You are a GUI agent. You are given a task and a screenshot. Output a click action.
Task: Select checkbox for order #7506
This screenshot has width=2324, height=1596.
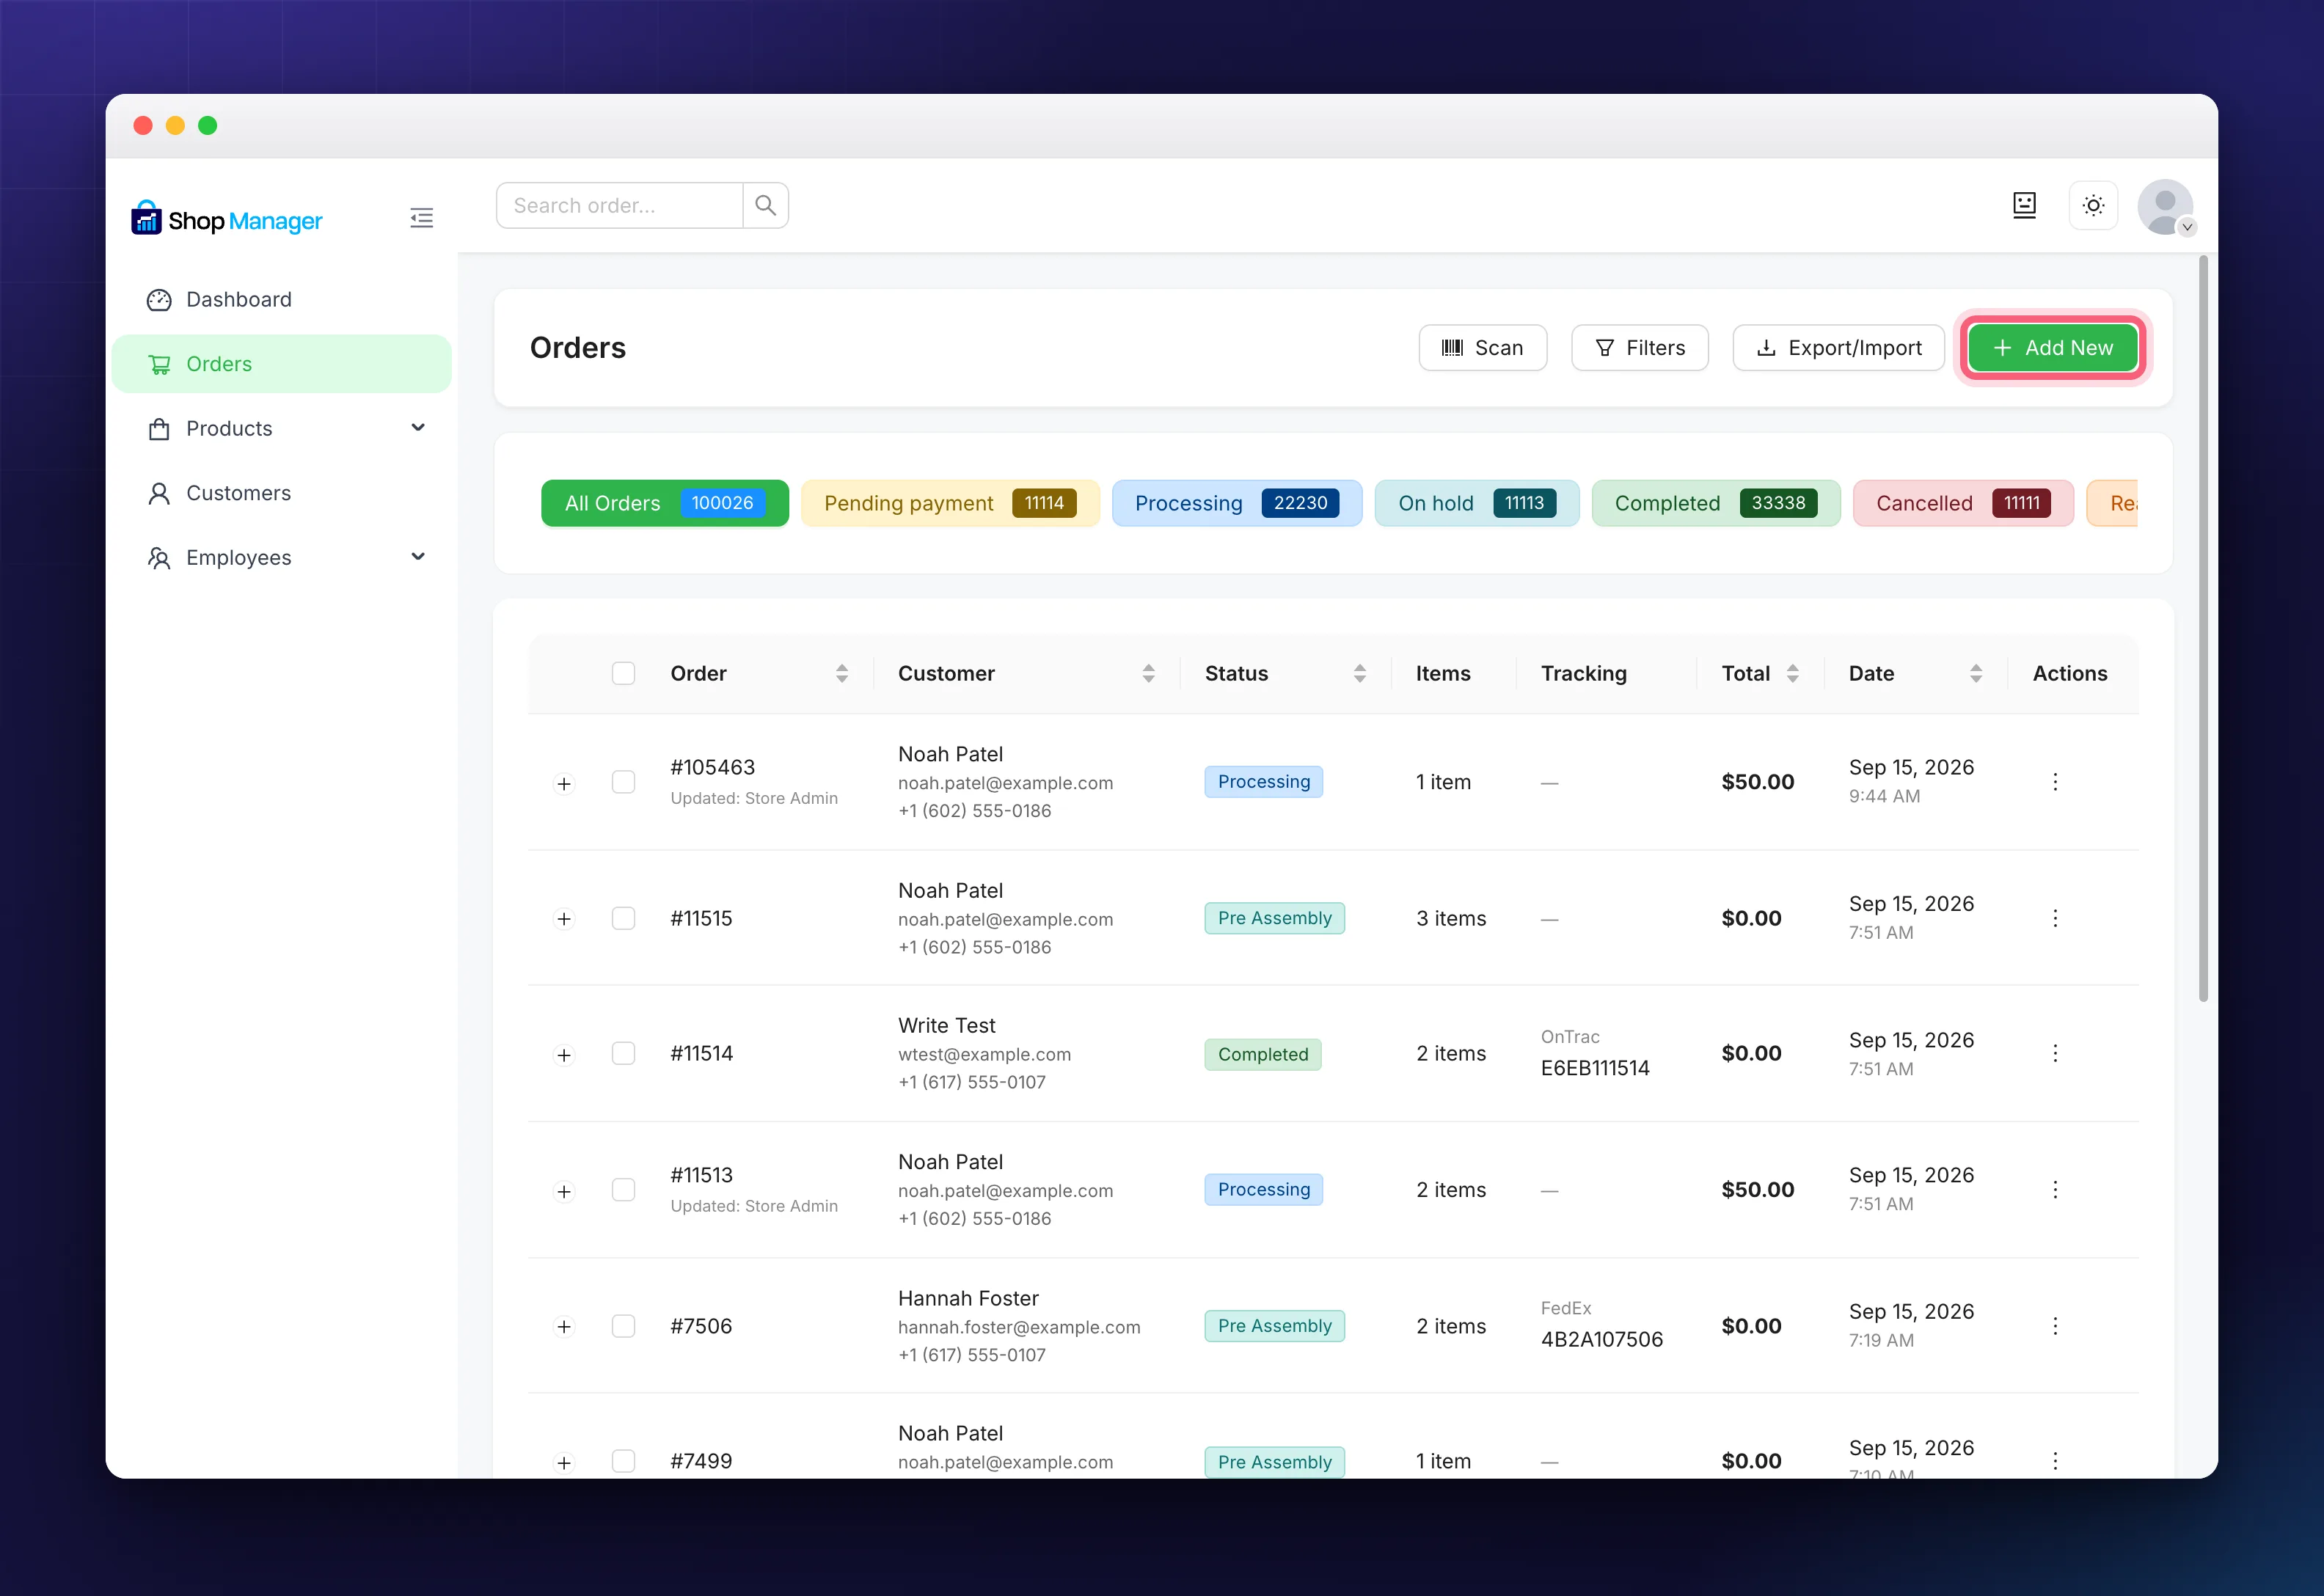tap(623, 1326)
